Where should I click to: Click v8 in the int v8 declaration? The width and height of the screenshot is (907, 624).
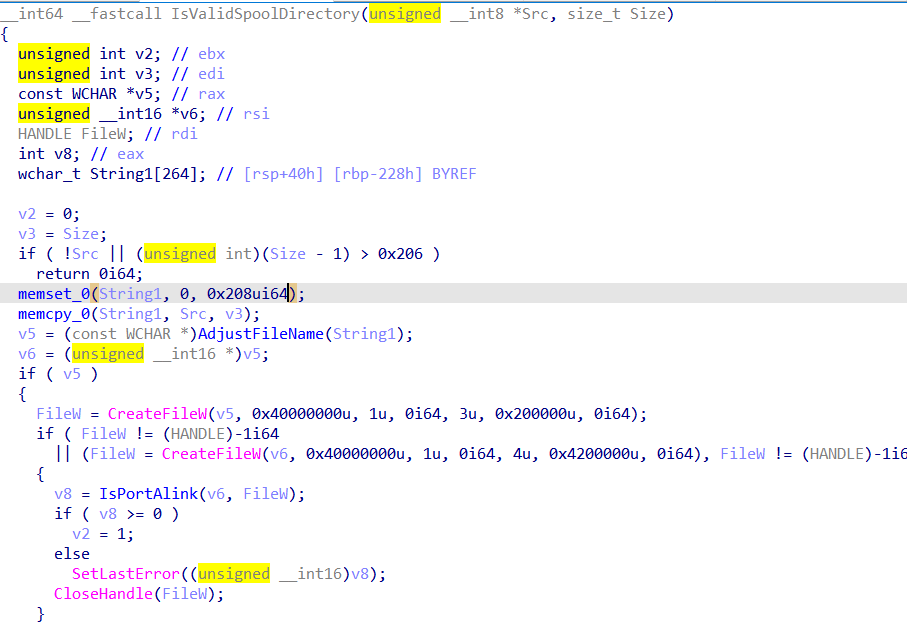(x=63, y=154)
